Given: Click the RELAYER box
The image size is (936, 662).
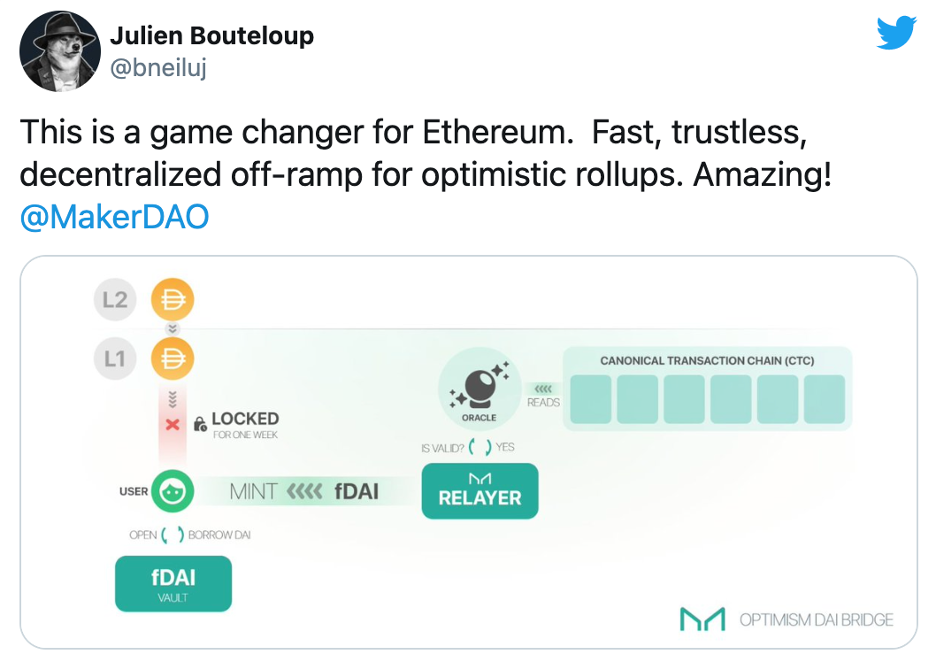Looking at the screenshot, I should pyautogui.click(x=480, y=491).
